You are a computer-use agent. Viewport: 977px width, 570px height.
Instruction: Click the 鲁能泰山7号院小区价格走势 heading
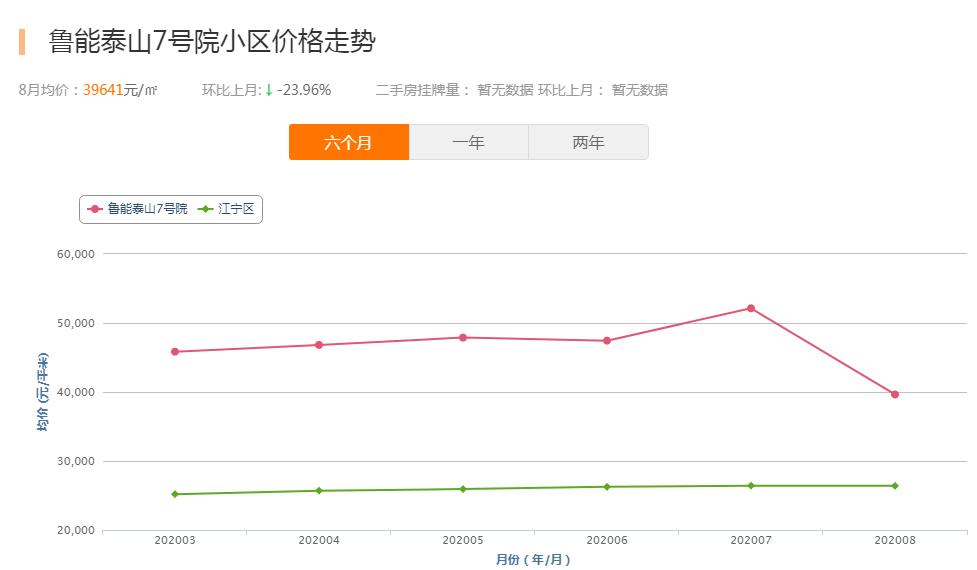point(212,42)
